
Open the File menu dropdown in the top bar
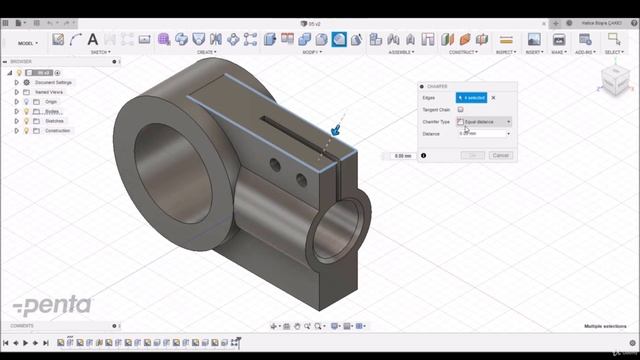[20, 23]
